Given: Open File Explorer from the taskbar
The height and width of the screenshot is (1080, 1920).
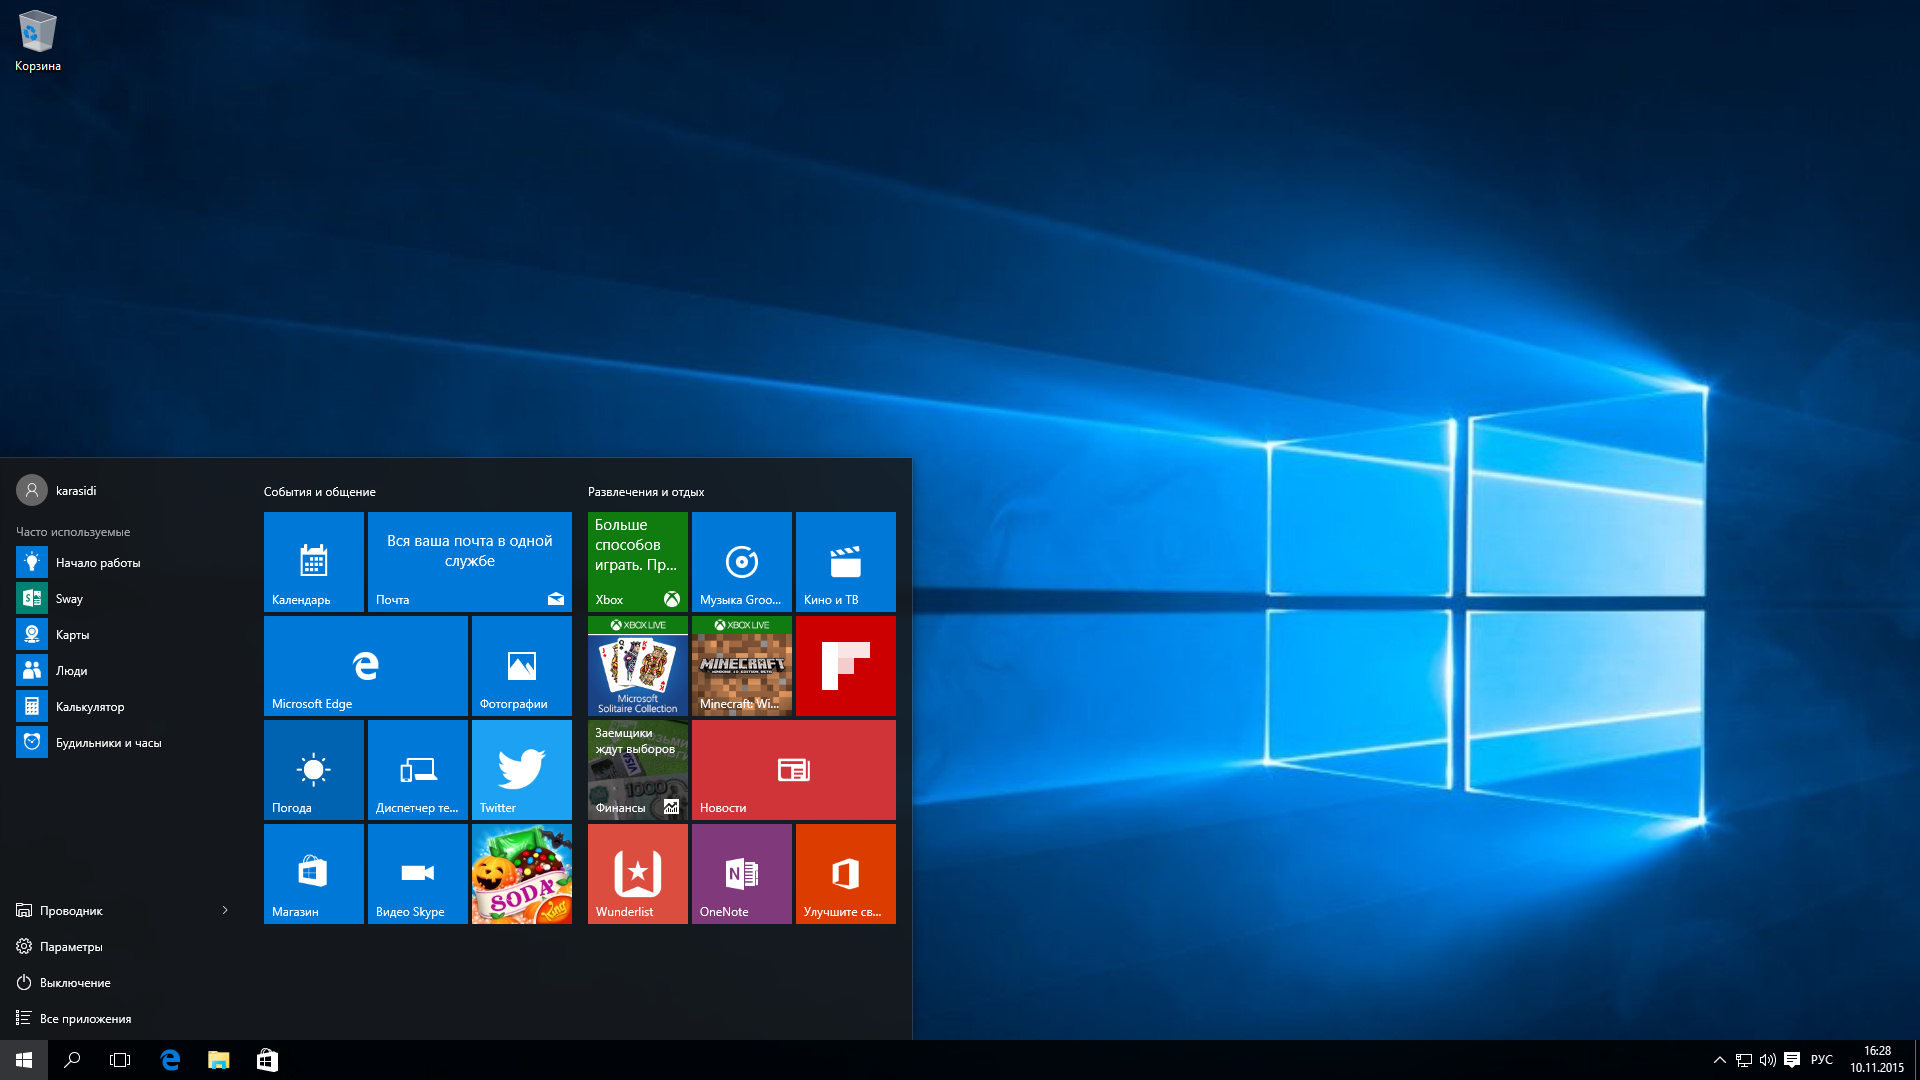Looking at the screenshot, I should pyautogui.click(x=218, y=1060).
